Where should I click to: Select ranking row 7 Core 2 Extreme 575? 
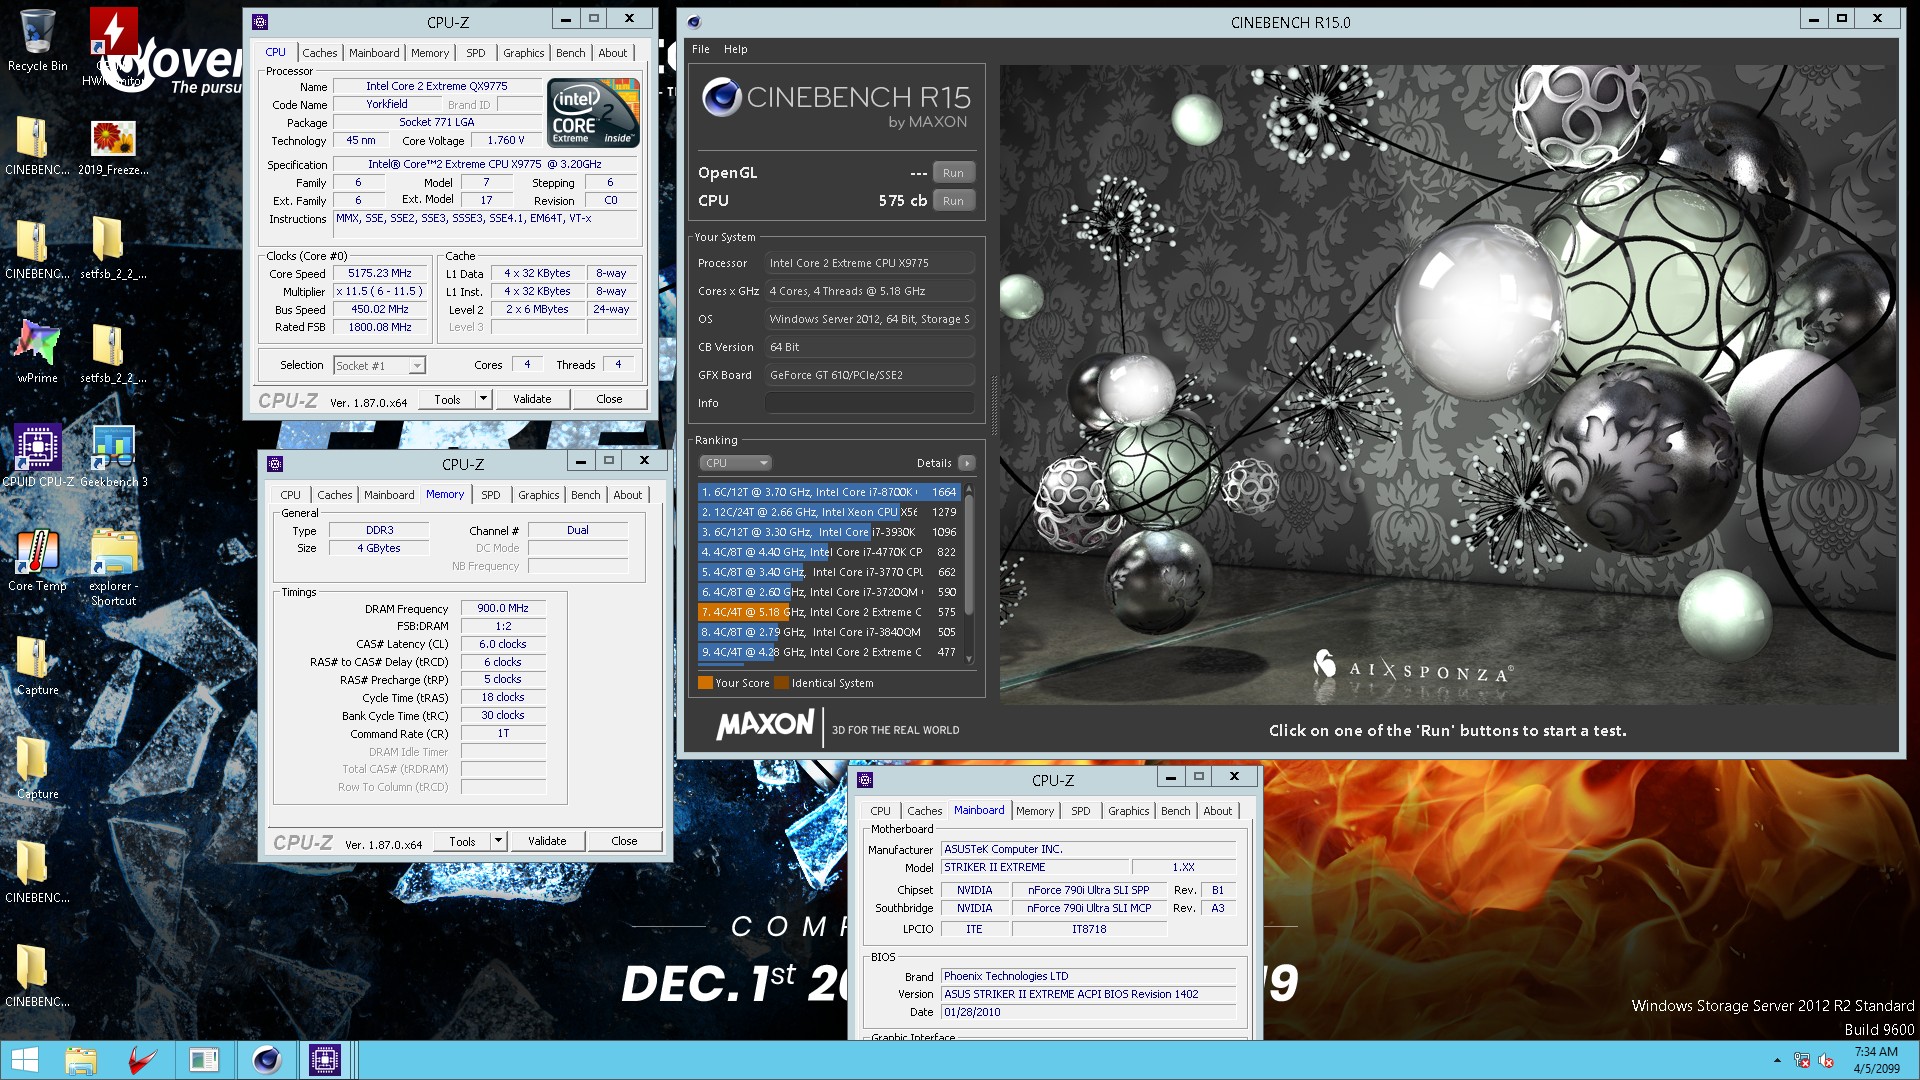point(829,612)
